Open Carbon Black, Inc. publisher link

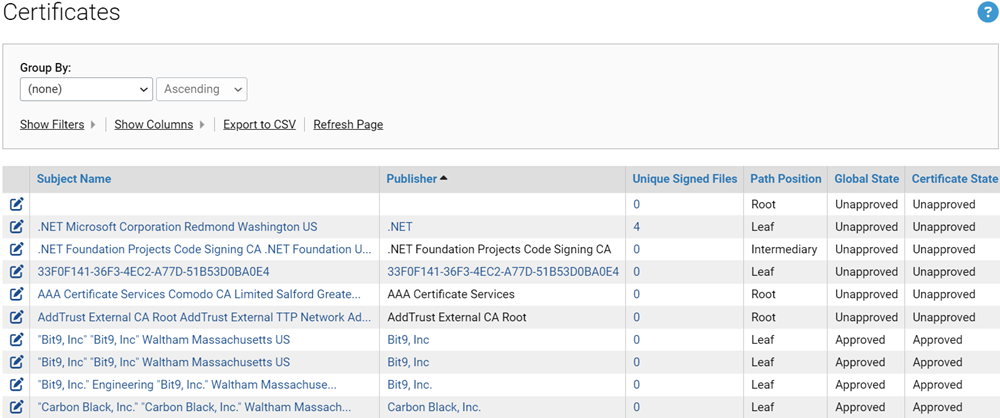click(x=434, y=407)
